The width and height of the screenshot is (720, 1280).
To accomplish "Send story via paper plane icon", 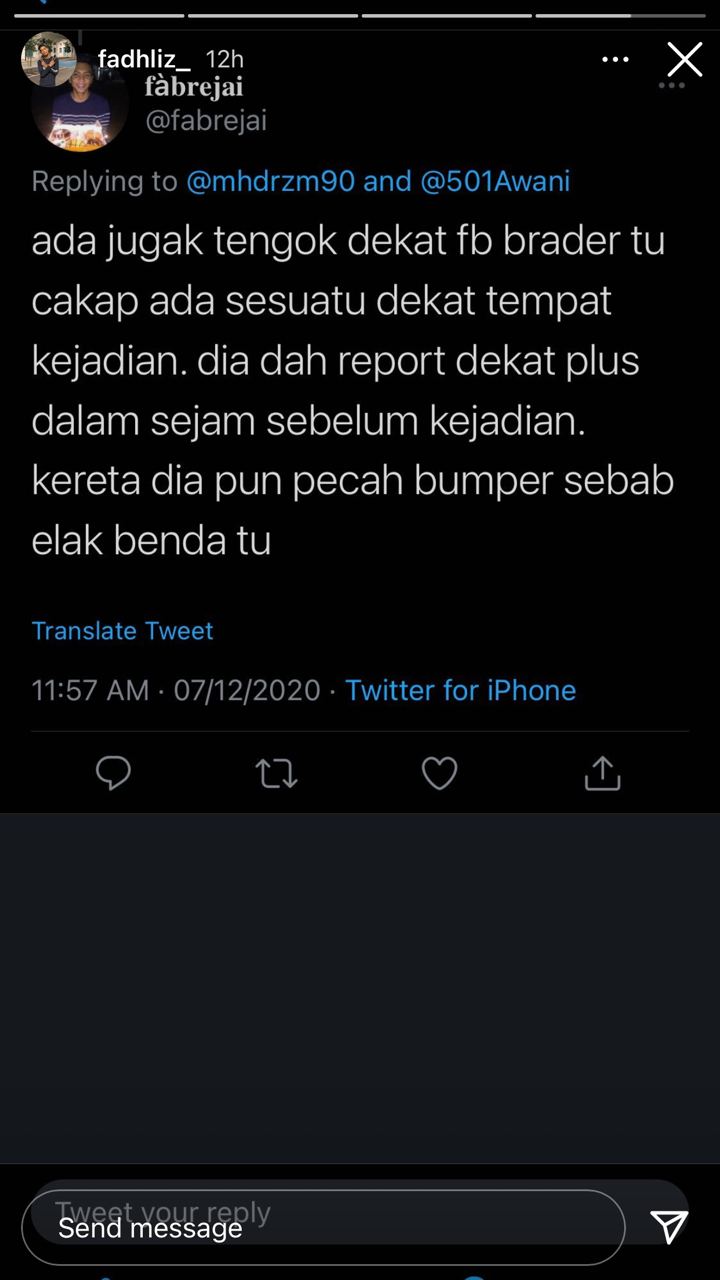I will pos(669,1226).
